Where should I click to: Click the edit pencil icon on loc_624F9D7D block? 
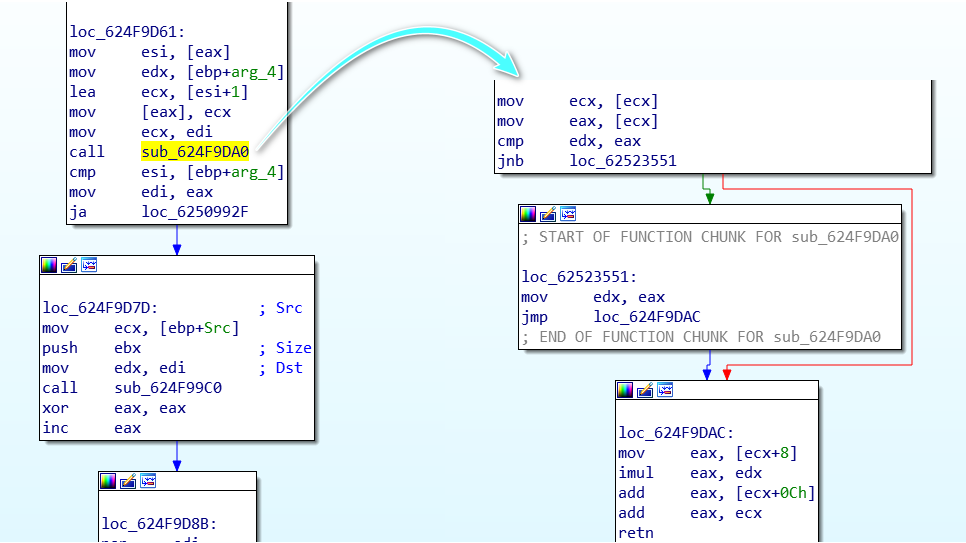coord(69,265)
